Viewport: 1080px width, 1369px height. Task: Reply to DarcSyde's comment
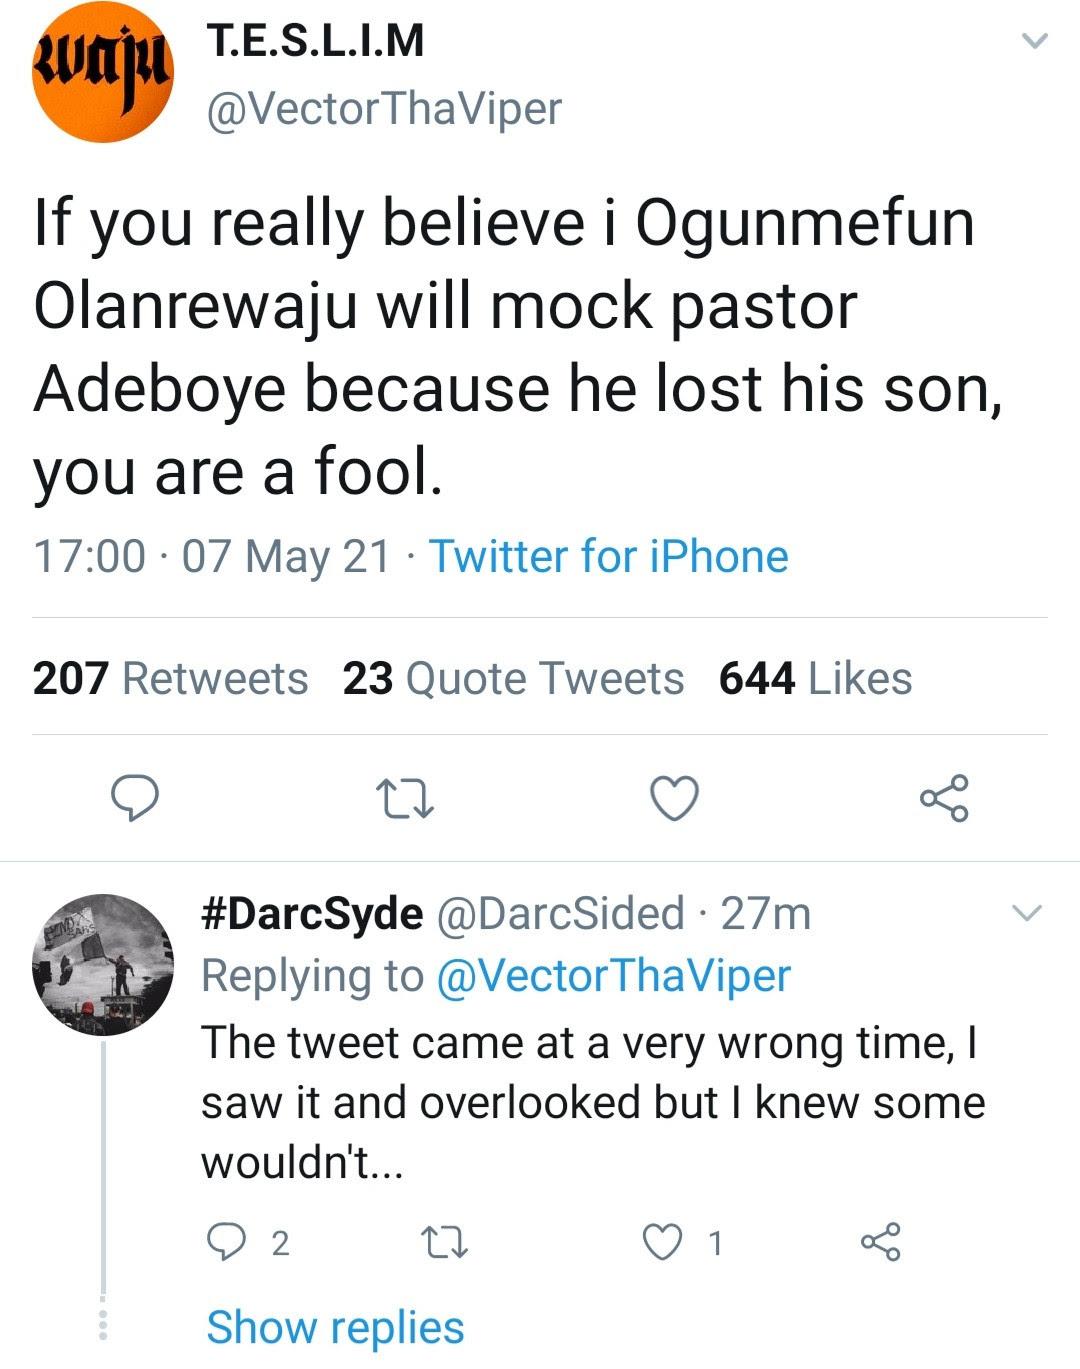247,1242
